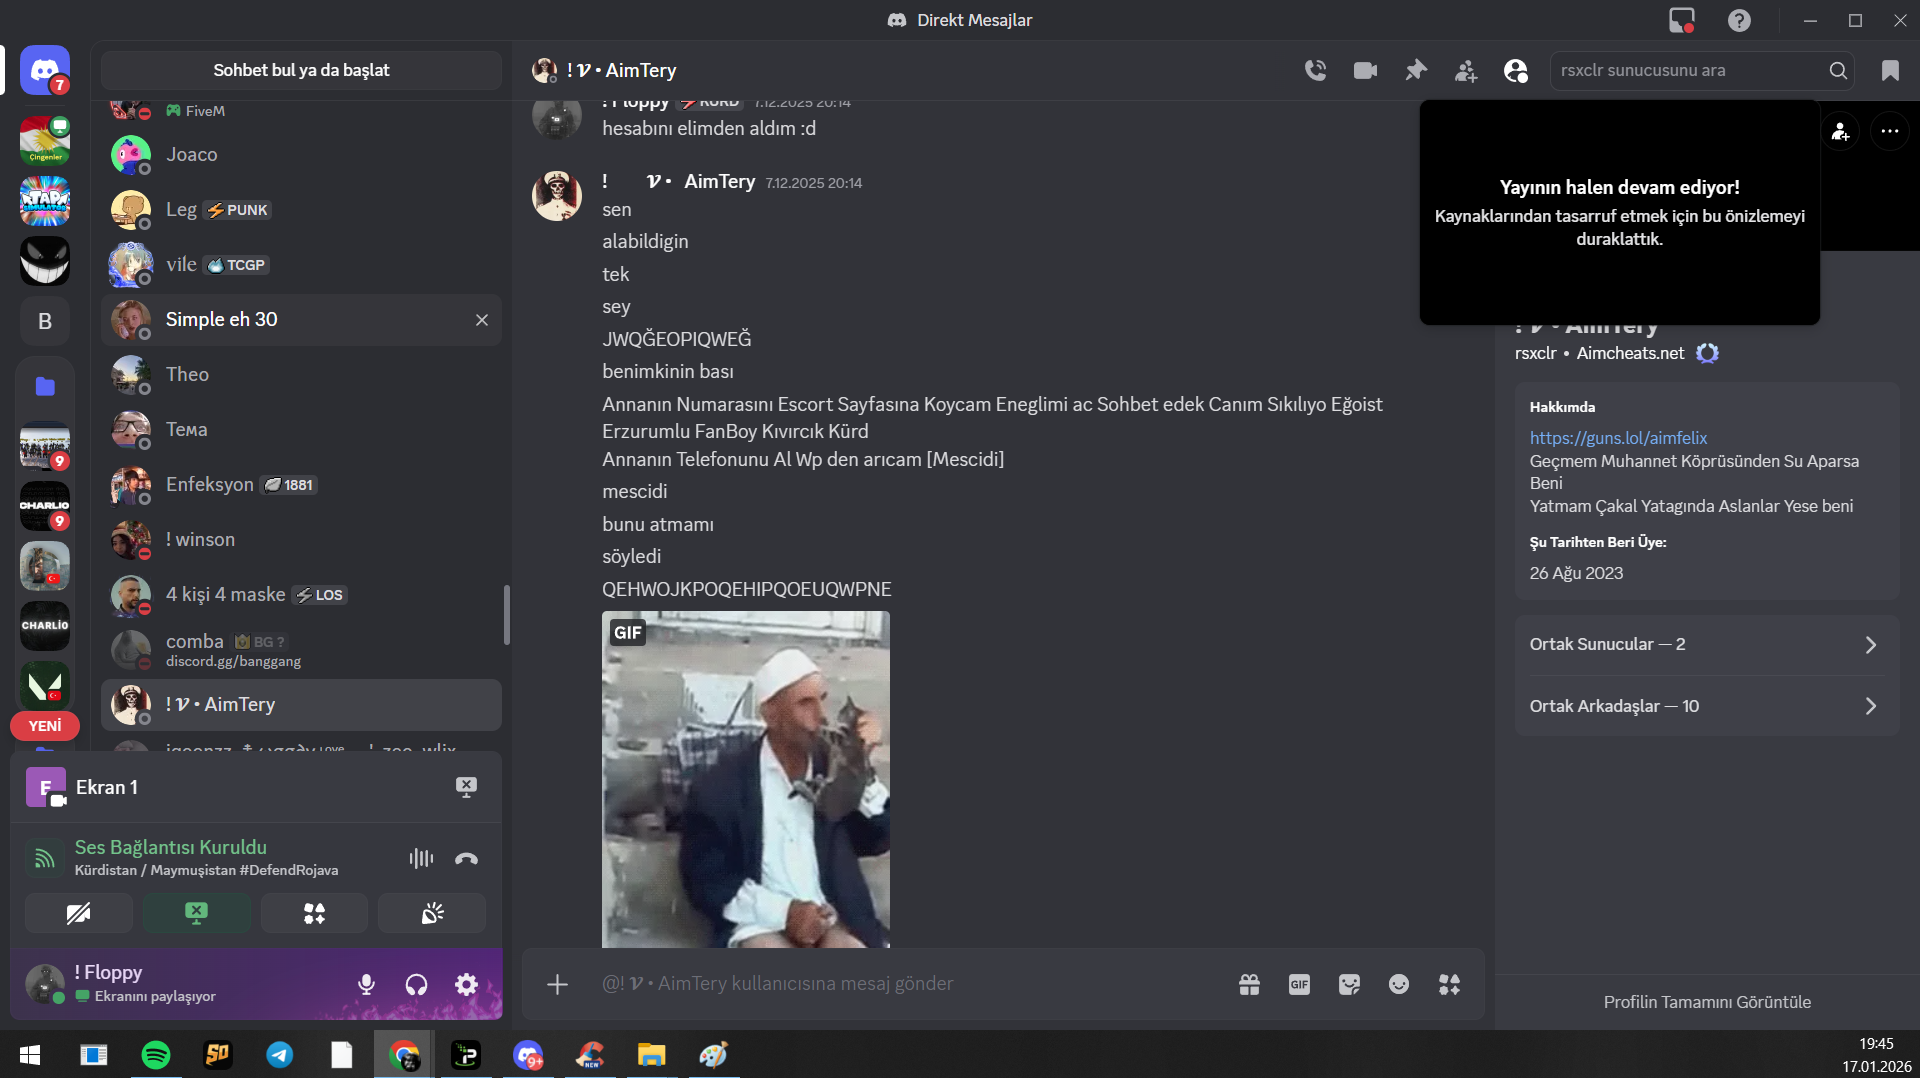This screenshot has width=1920, height=1078.
Task: Open Sohbet bul ya da başlat search
Action: coord(301,70)
